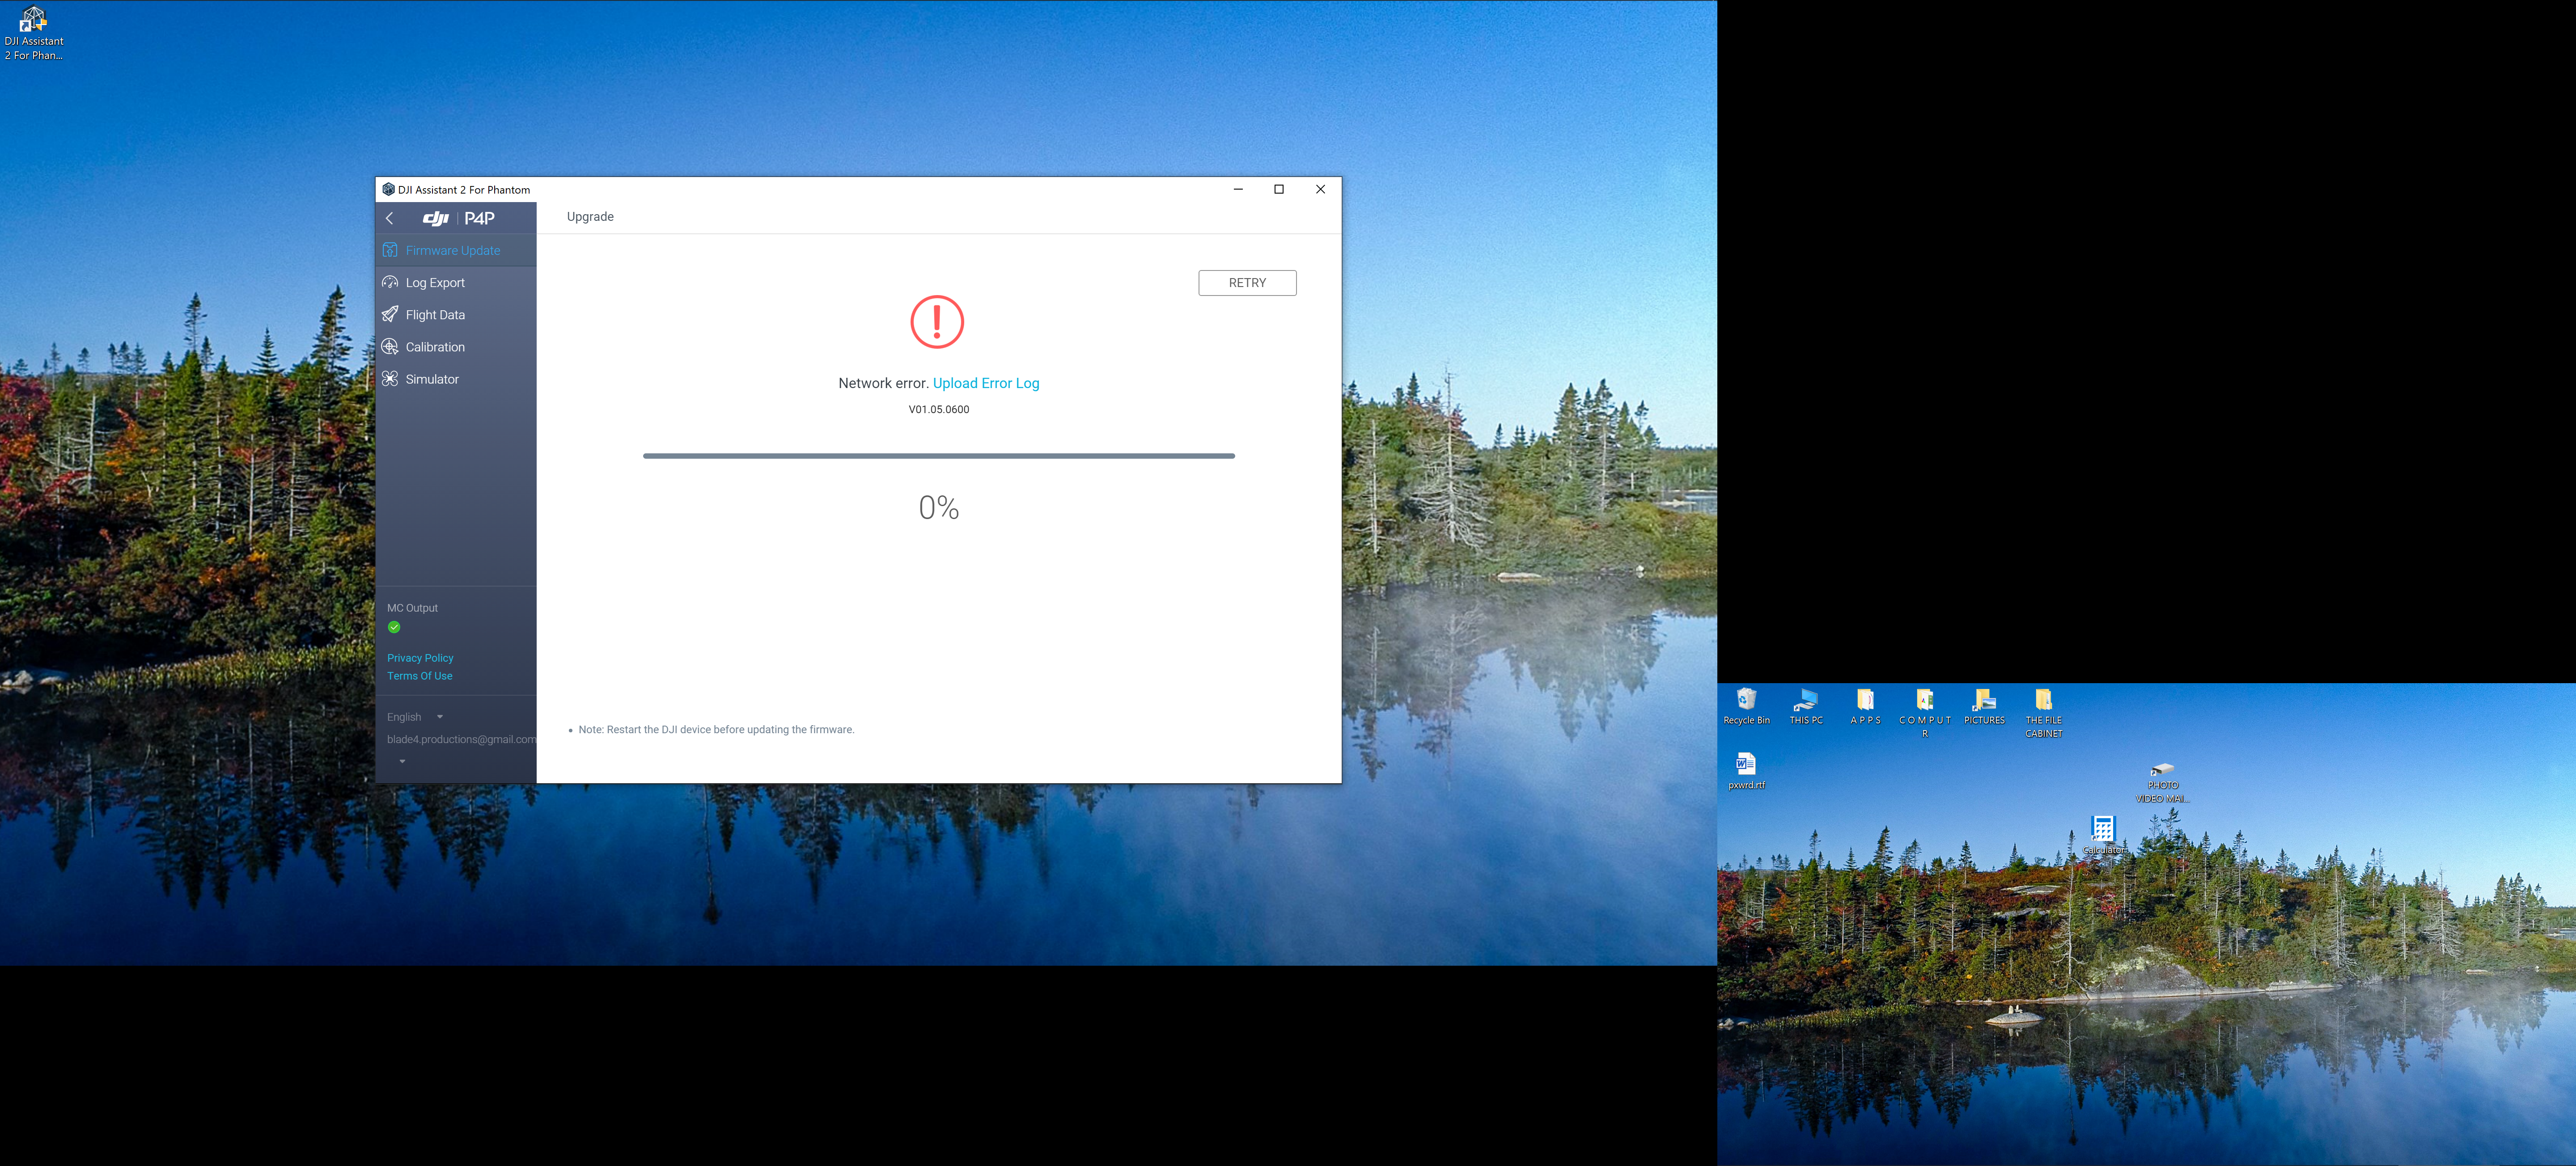Click the restart DJI device note text

716,730
